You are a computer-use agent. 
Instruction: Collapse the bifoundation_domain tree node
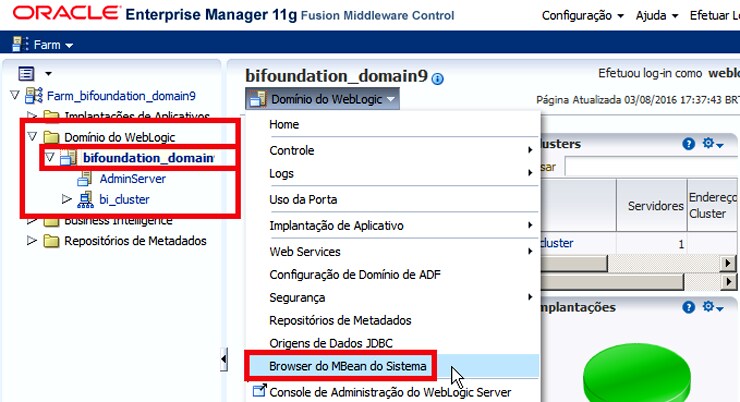point(50,157)
